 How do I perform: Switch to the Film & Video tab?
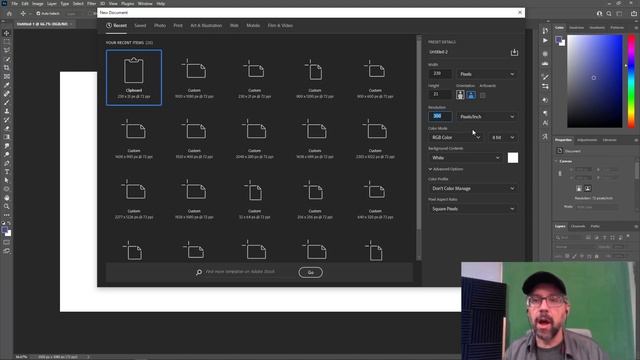tap(280, 26)
